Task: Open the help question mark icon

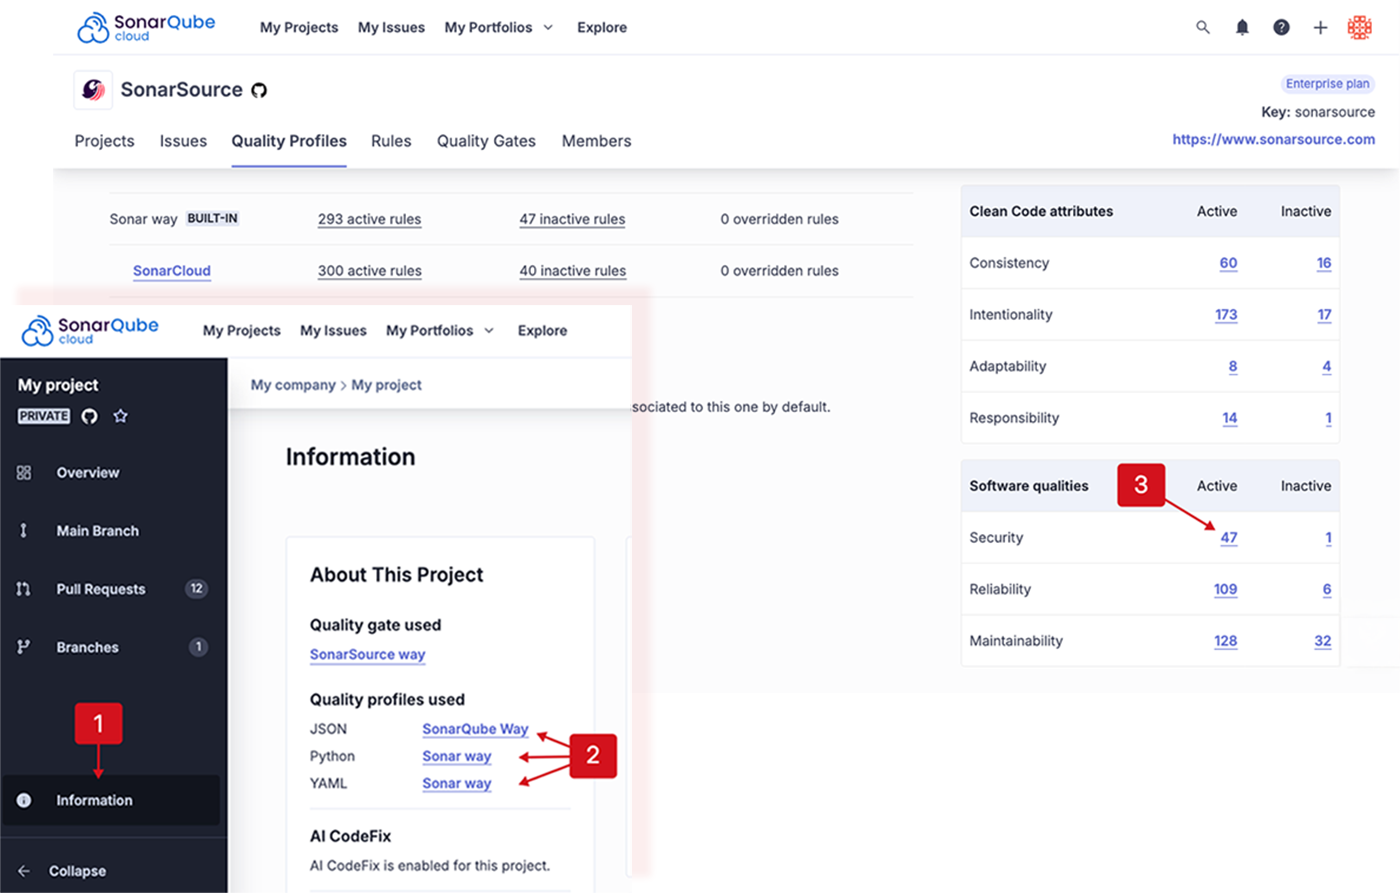Action: tap(1281, 27)
